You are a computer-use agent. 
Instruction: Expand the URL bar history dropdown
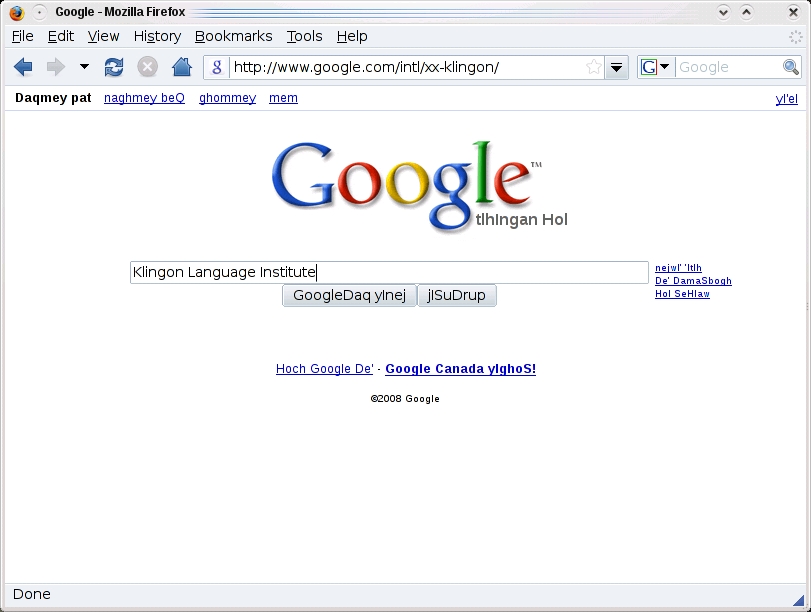pyautogui.click(x=617, y=67)
